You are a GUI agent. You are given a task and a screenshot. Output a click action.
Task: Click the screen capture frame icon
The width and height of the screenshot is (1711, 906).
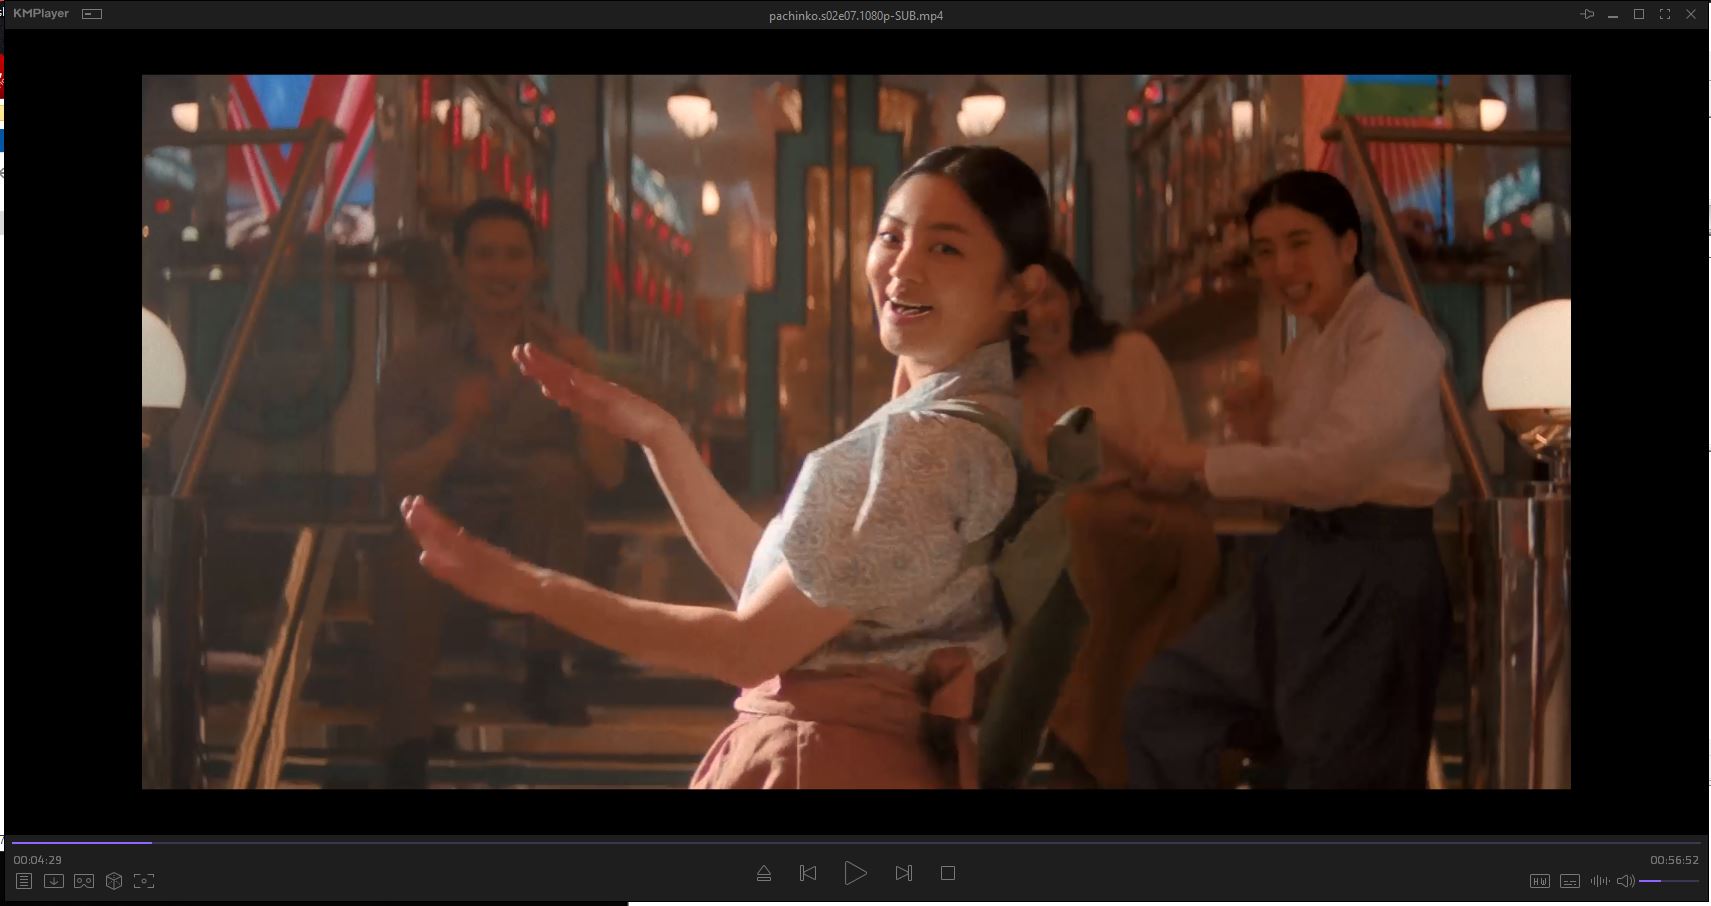point(144,881)
